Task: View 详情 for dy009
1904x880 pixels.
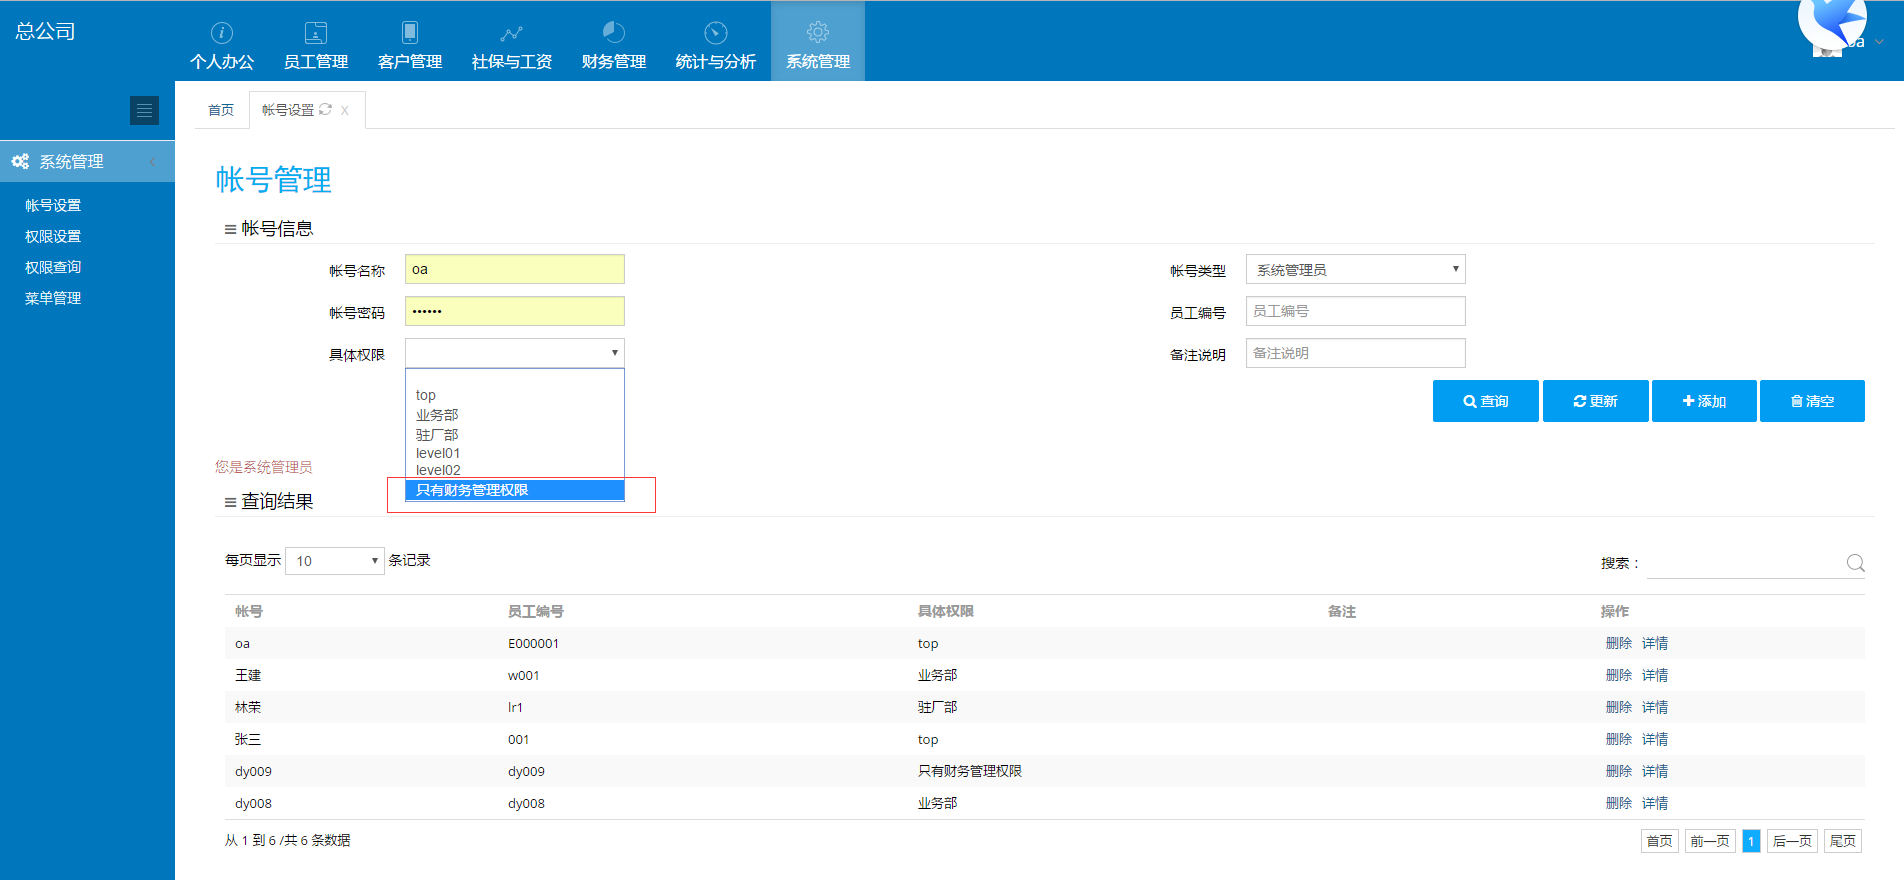Action: 1655,771
